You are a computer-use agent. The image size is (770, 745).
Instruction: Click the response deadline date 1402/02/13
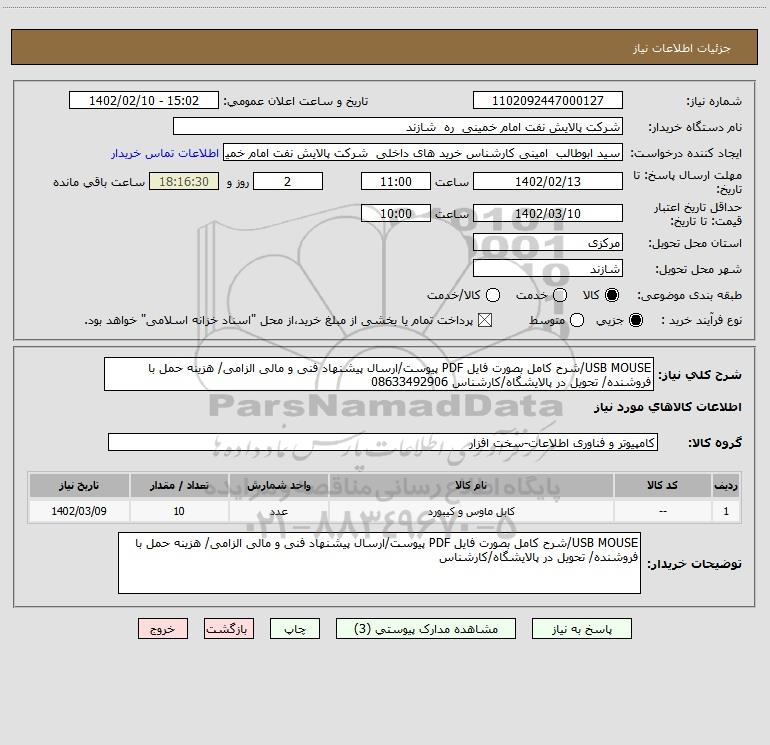point(548,181)
